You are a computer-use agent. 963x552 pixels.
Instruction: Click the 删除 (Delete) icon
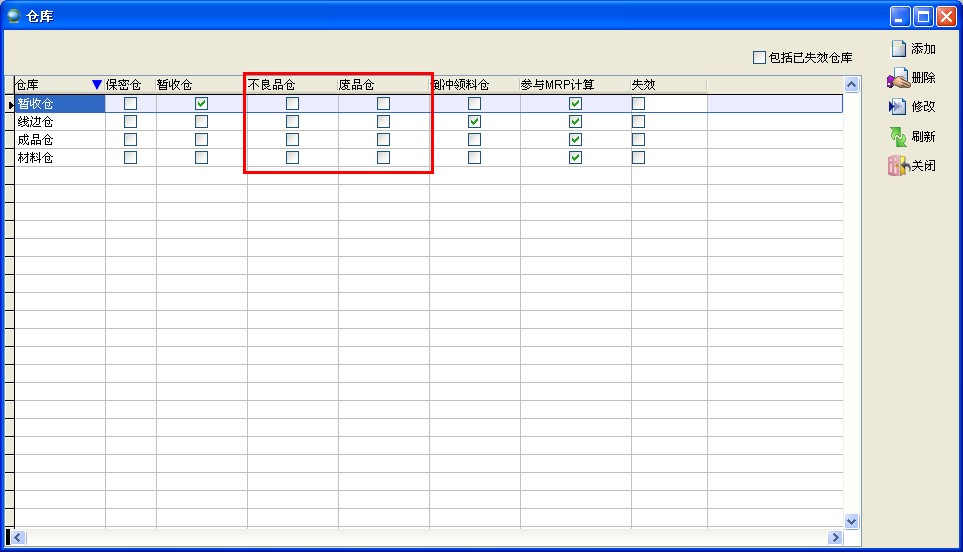pyautogui.click(x=898, y=78)
